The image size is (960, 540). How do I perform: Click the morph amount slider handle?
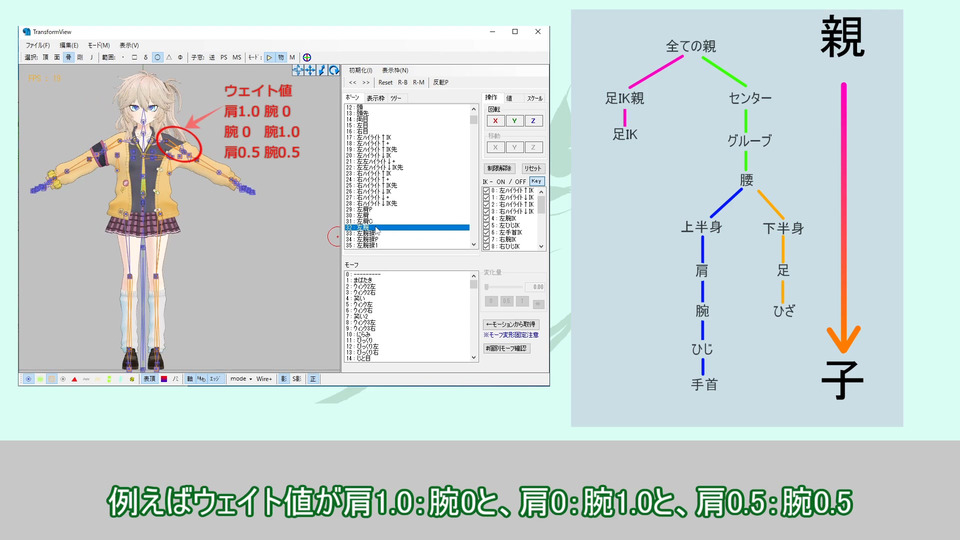pyautogui.click(x=487, y=287)
